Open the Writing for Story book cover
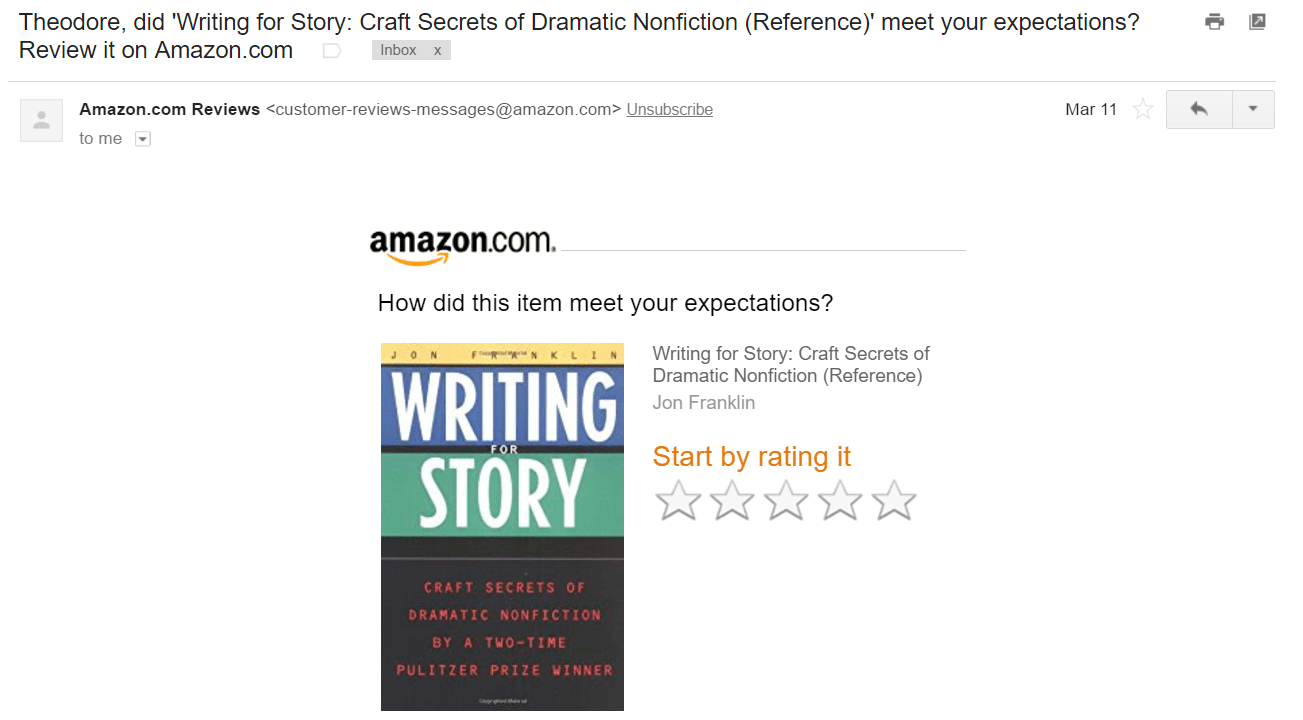Image resolution: width=1303 pixels, height=720 pixels. click(x=502, y=527)
